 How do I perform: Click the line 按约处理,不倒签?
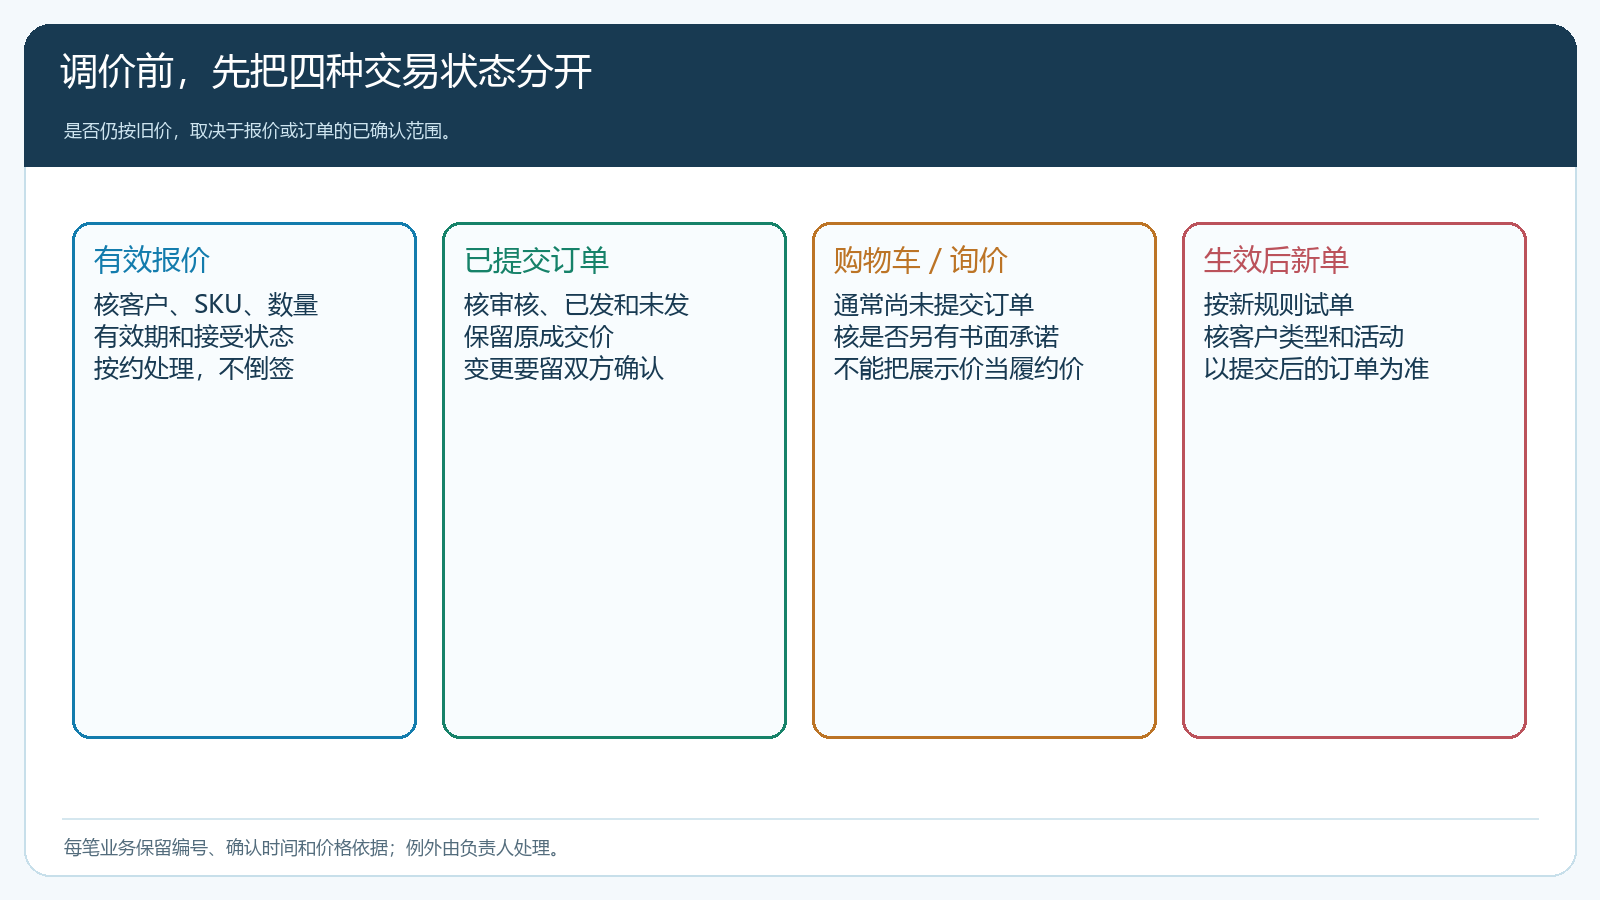(x=194, y=369)
